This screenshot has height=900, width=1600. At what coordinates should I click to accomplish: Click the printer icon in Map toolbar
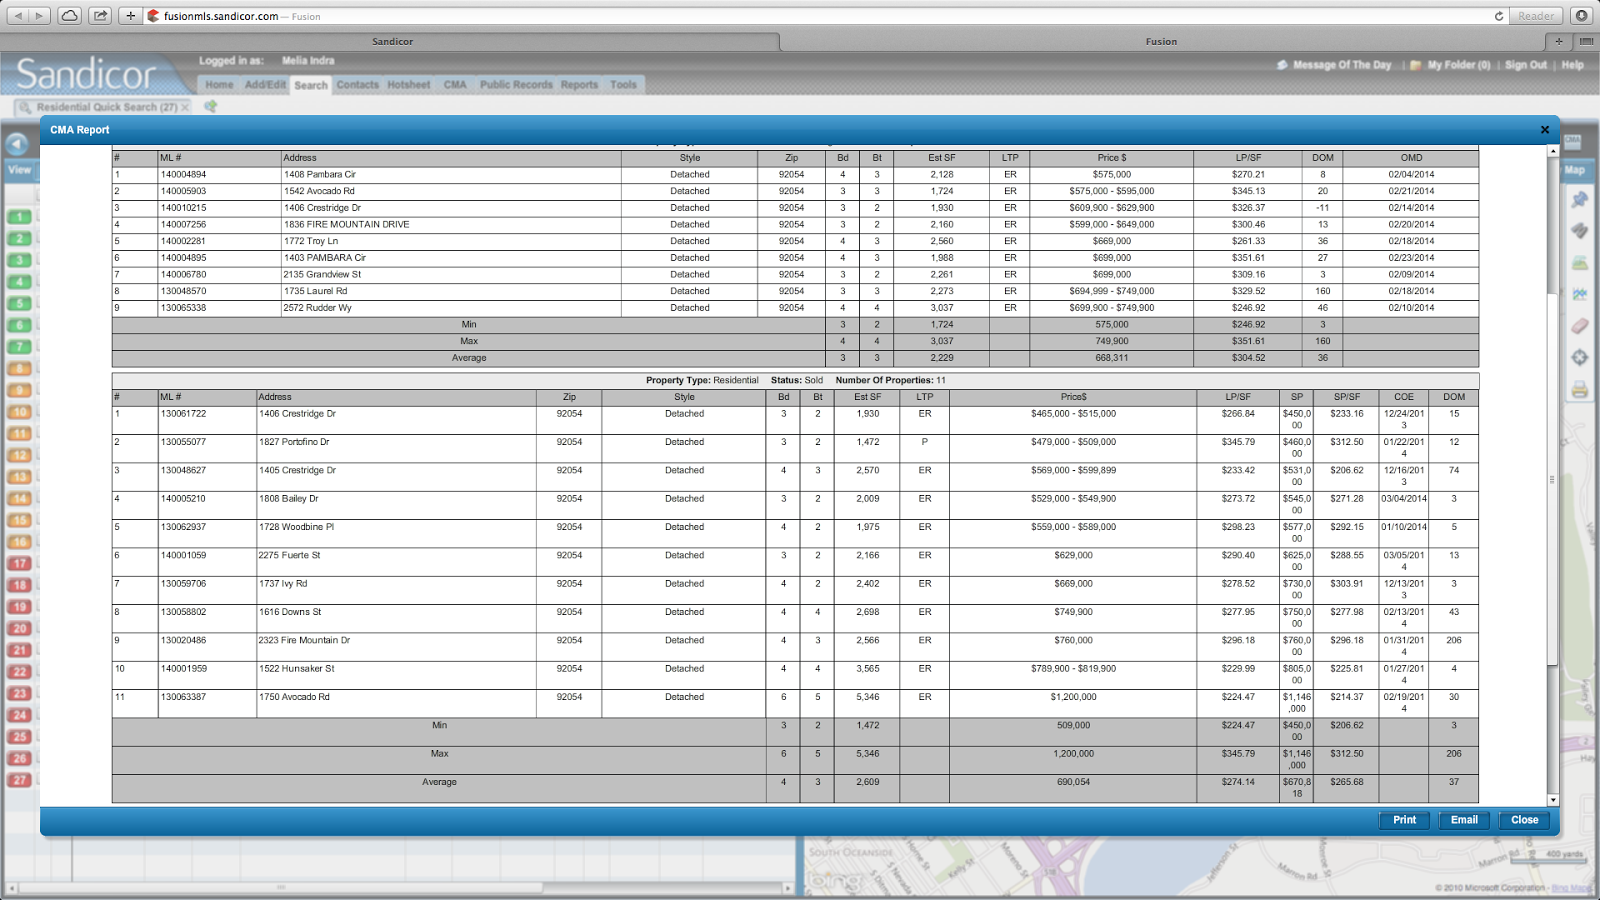pos(1580,389)
